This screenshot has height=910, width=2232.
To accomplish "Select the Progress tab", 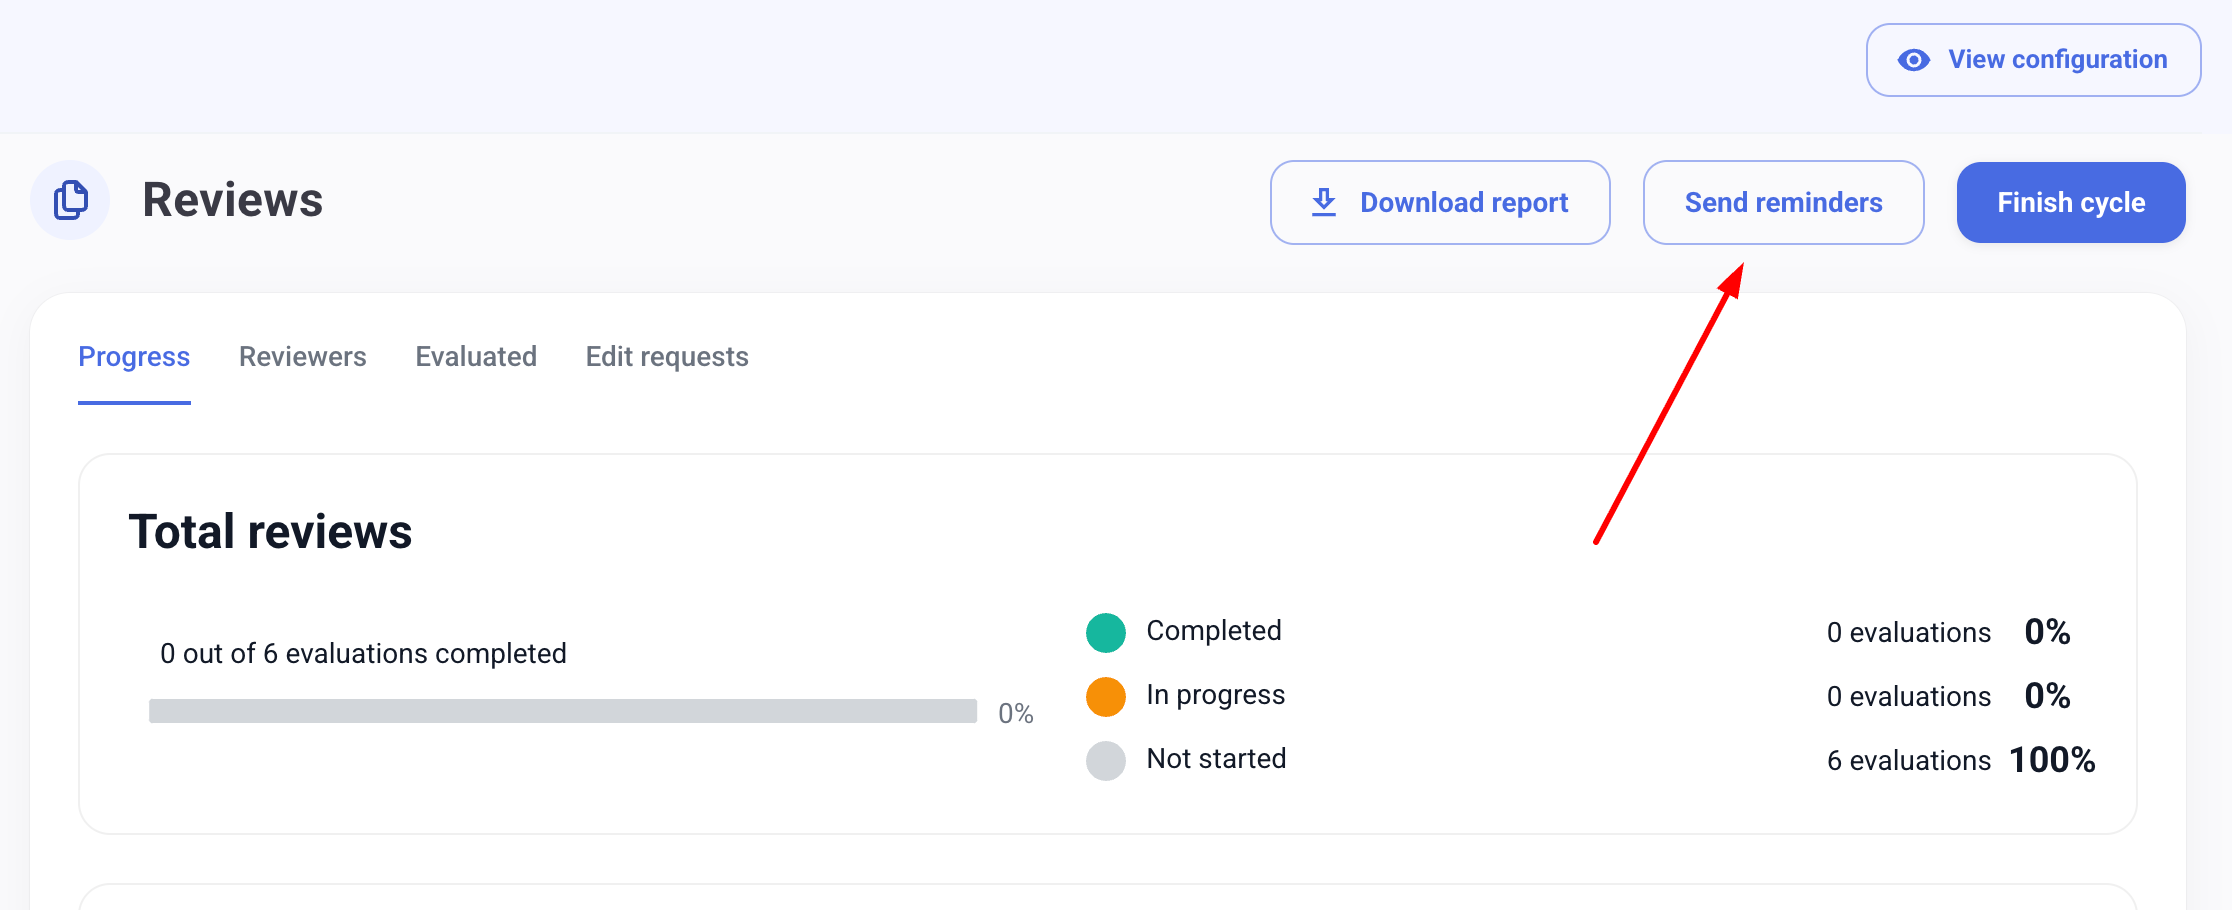I will [134, 357].
